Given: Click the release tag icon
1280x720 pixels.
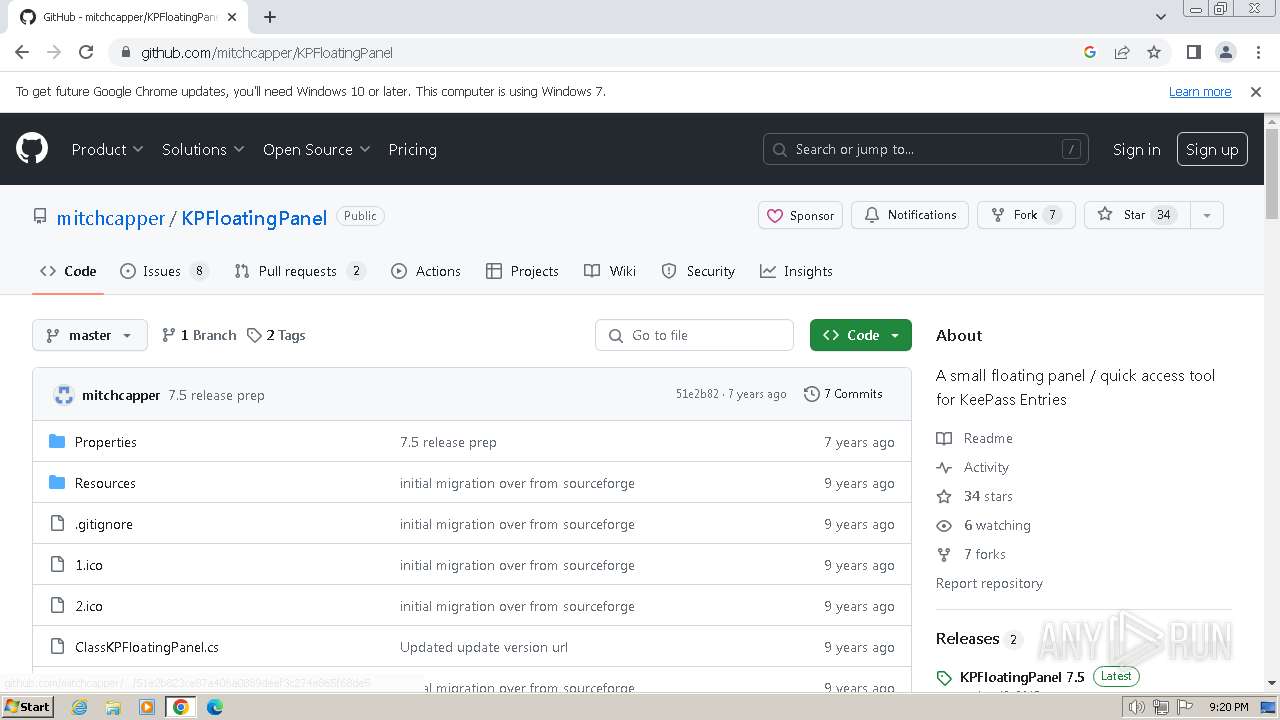Looking at the screenshot, I should (x=944, y=677).
